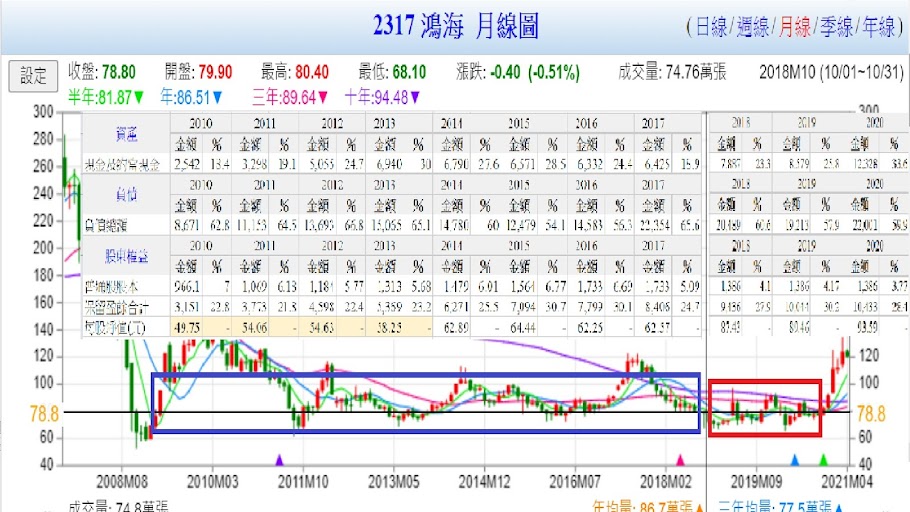Click the 2014M12 x-axis date label
The height and width of the screenshot is (512, 910).
(x=485, y=482)
